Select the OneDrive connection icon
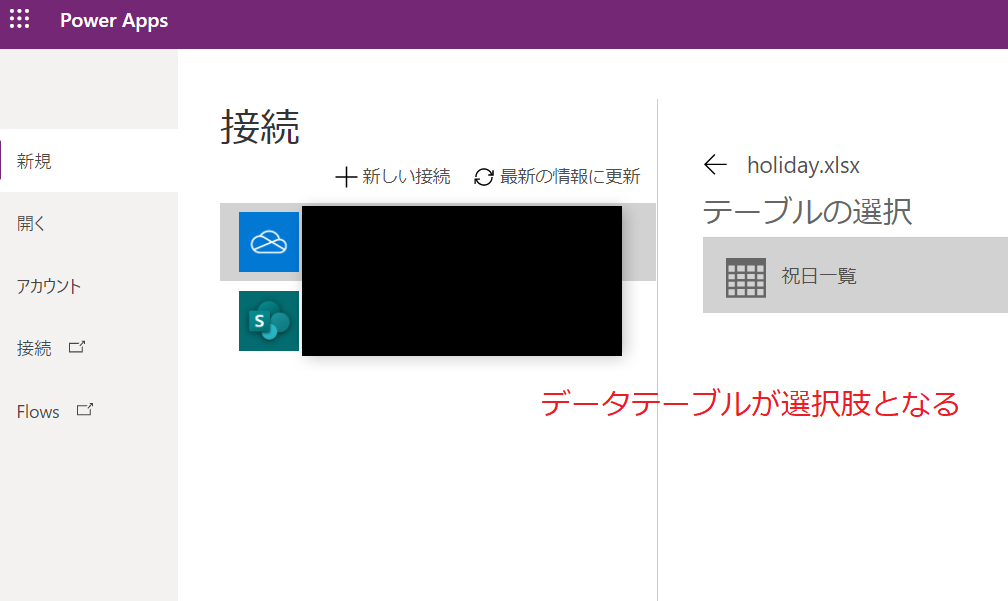Image resolution: width=1008 pixels, height=601 pixels. click(269, 242)
